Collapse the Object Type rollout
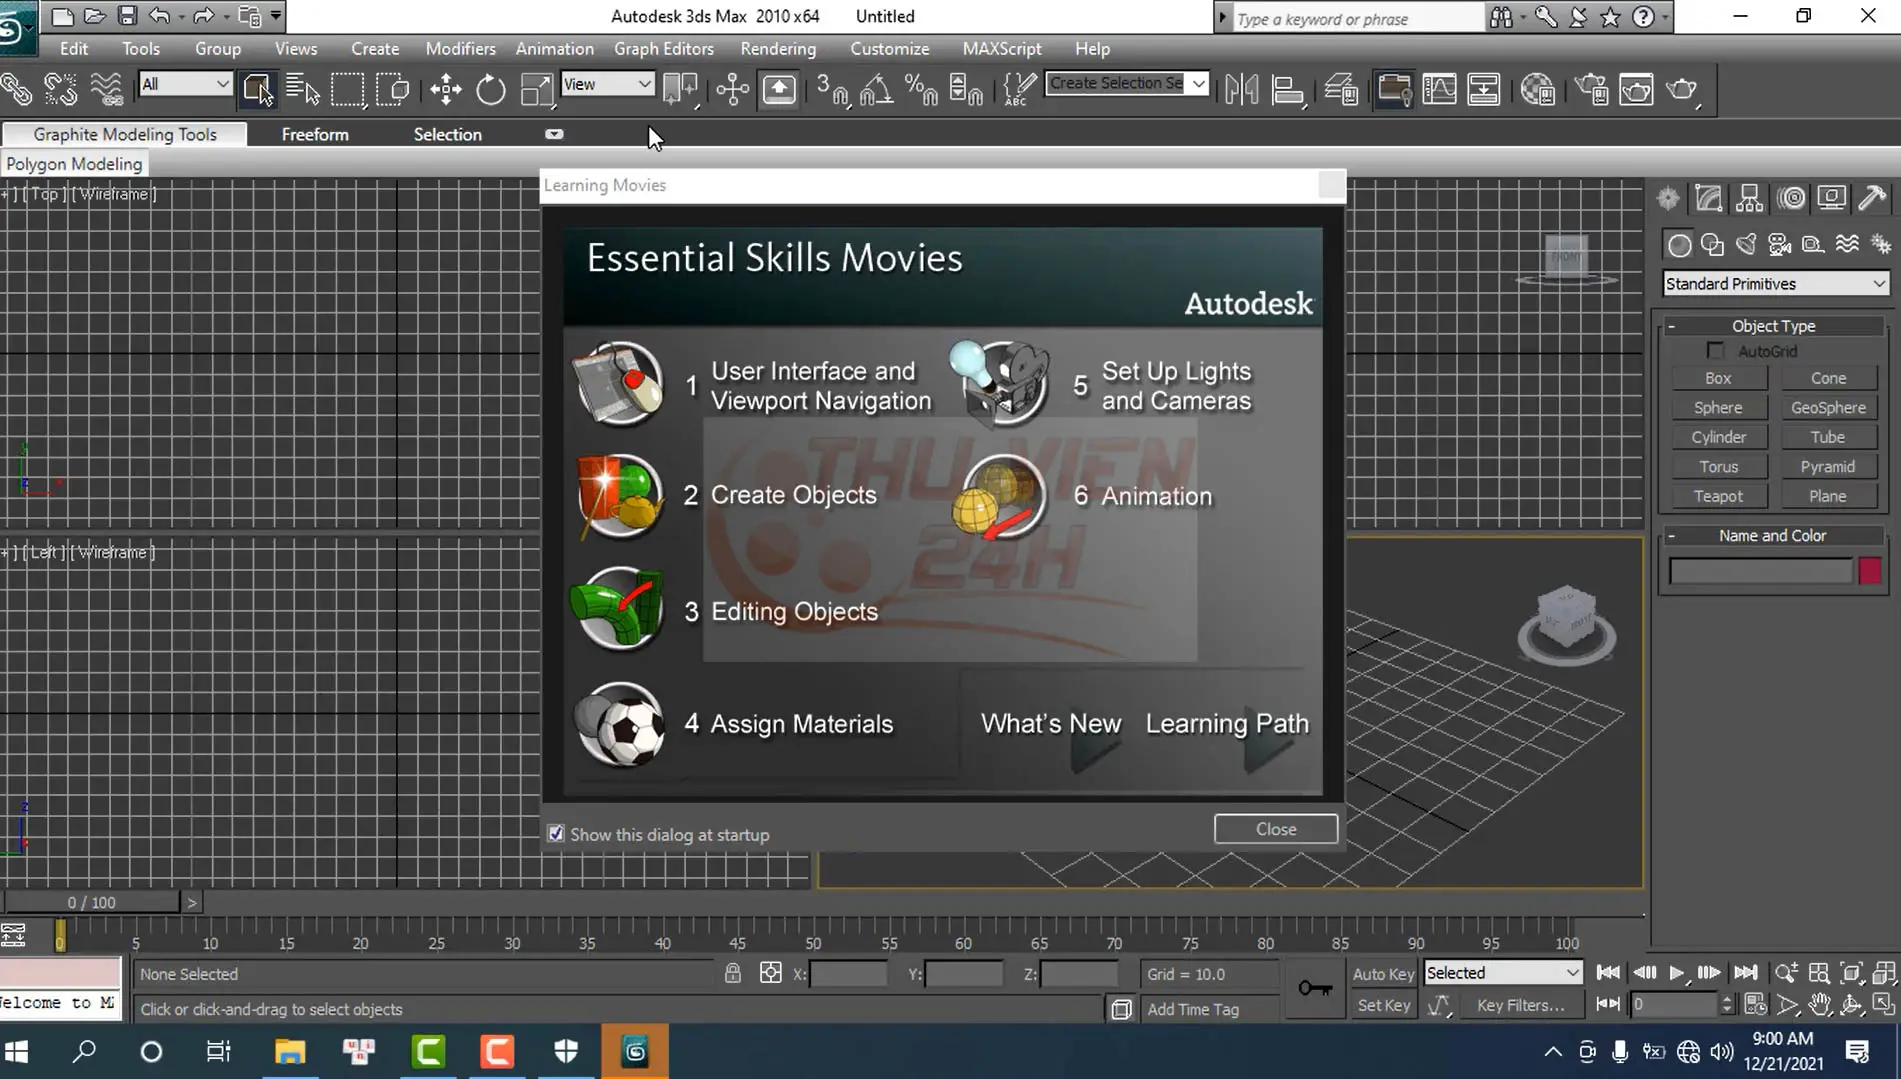Viewport: 1901px width, 1079px height. coord(1773,326)
